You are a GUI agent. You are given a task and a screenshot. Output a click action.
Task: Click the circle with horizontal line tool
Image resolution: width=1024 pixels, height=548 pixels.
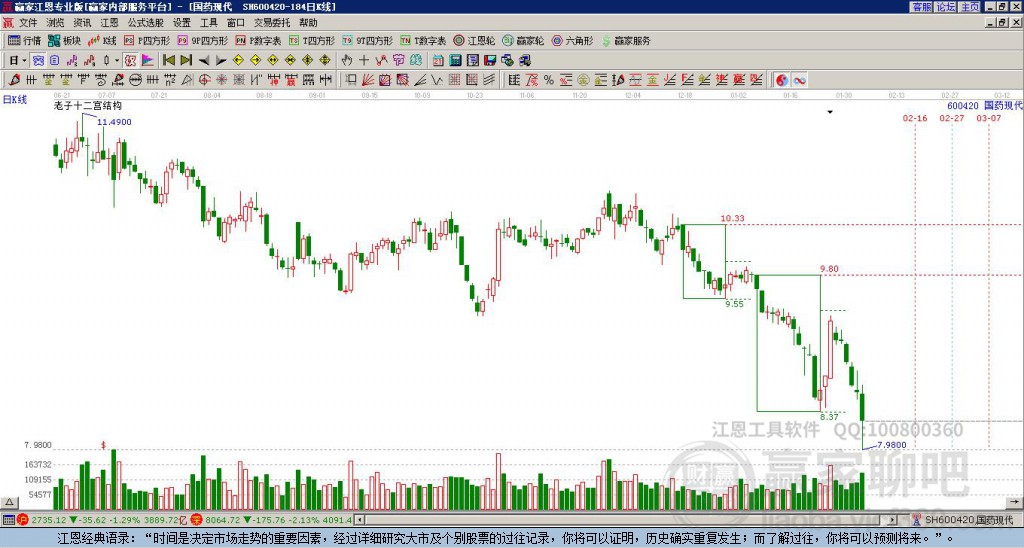(x=135, y=80)
